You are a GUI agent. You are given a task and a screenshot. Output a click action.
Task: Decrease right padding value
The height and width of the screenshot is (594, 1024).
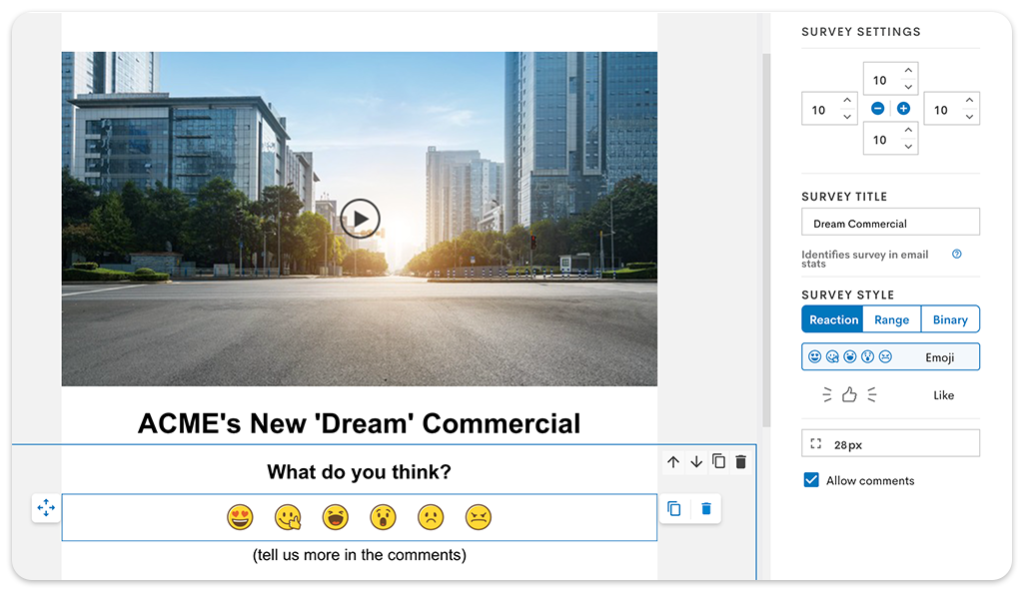pyautogui.click(x=970, y=117)
